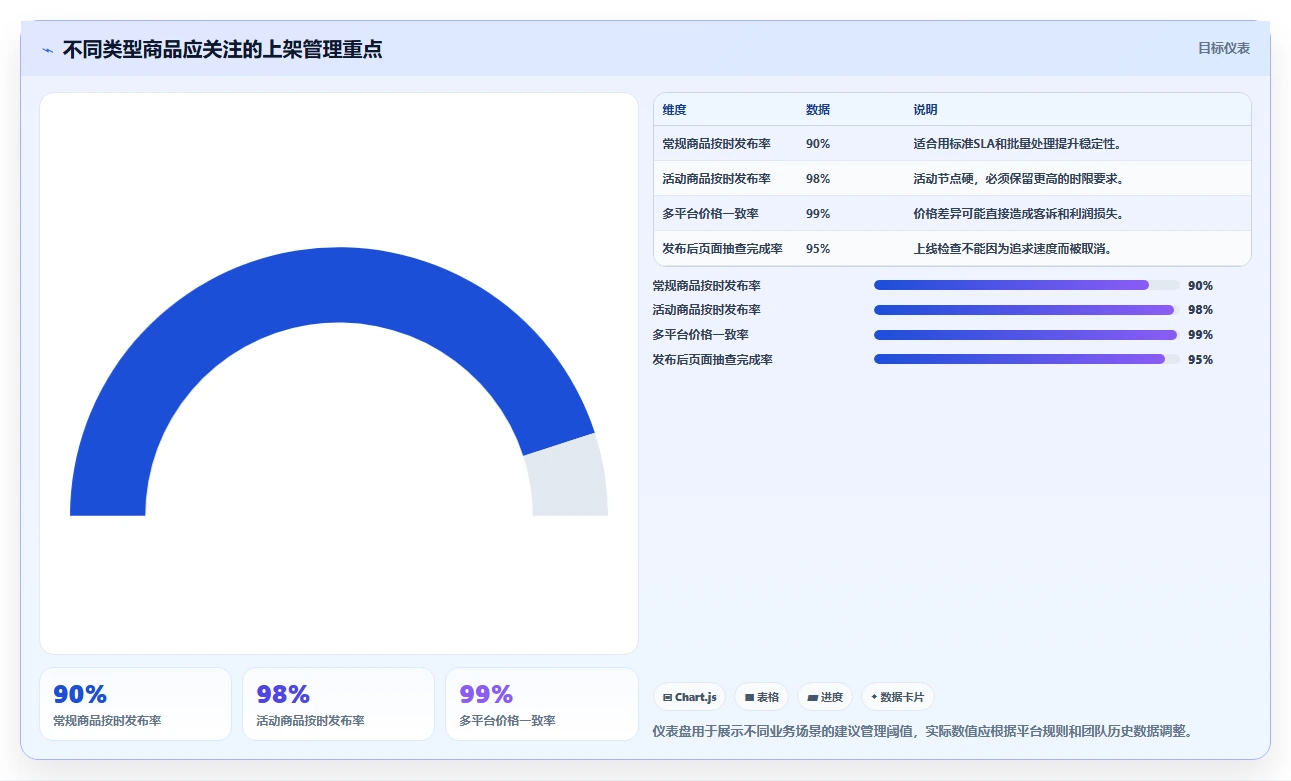Click the Chart.js tag chip
The image size is (1291, 781).
[690, 697]
